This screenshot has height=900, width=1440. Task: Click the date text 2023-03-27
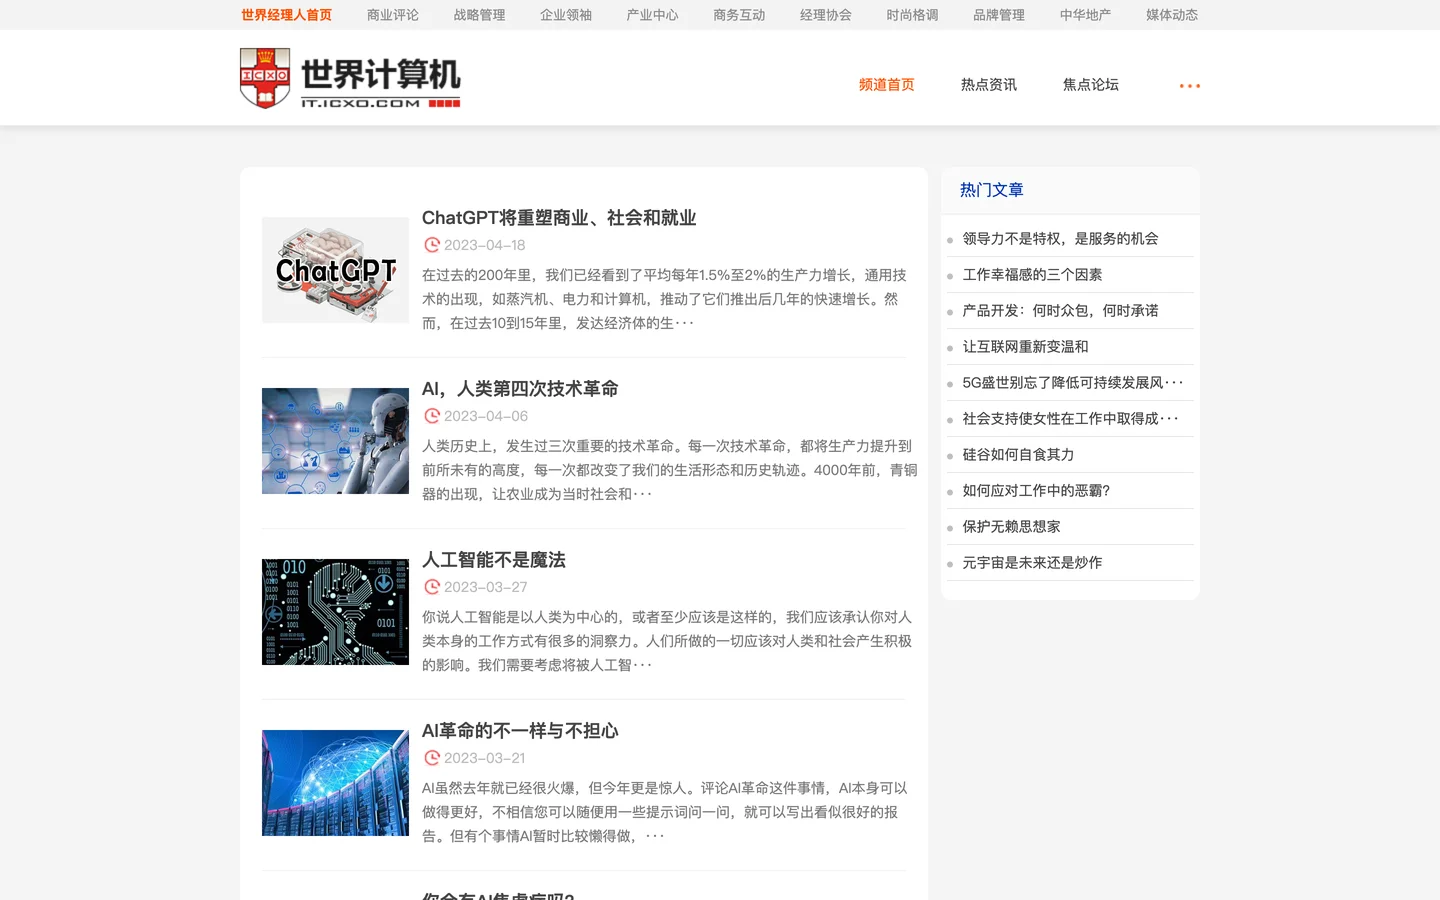pyautogui.click(x=485, y=587)
